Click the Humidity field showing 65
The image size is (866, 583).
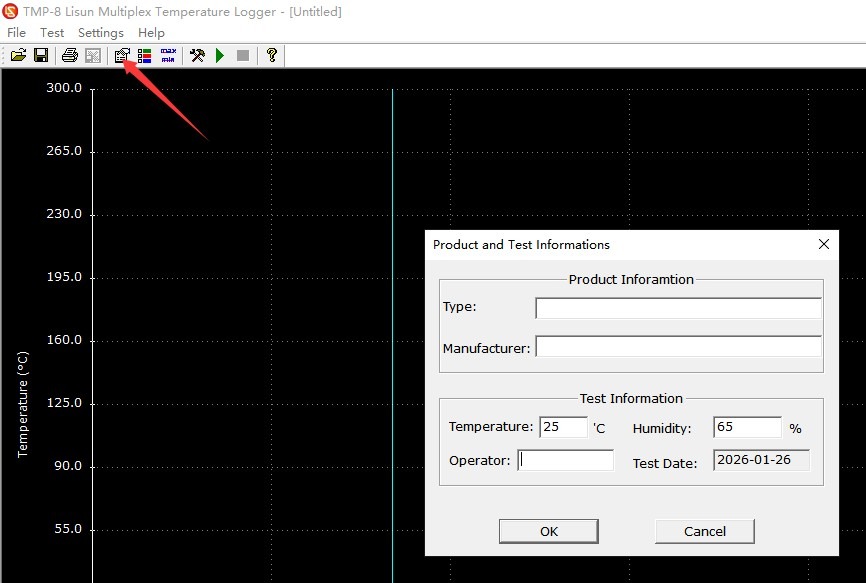(747, 427)
